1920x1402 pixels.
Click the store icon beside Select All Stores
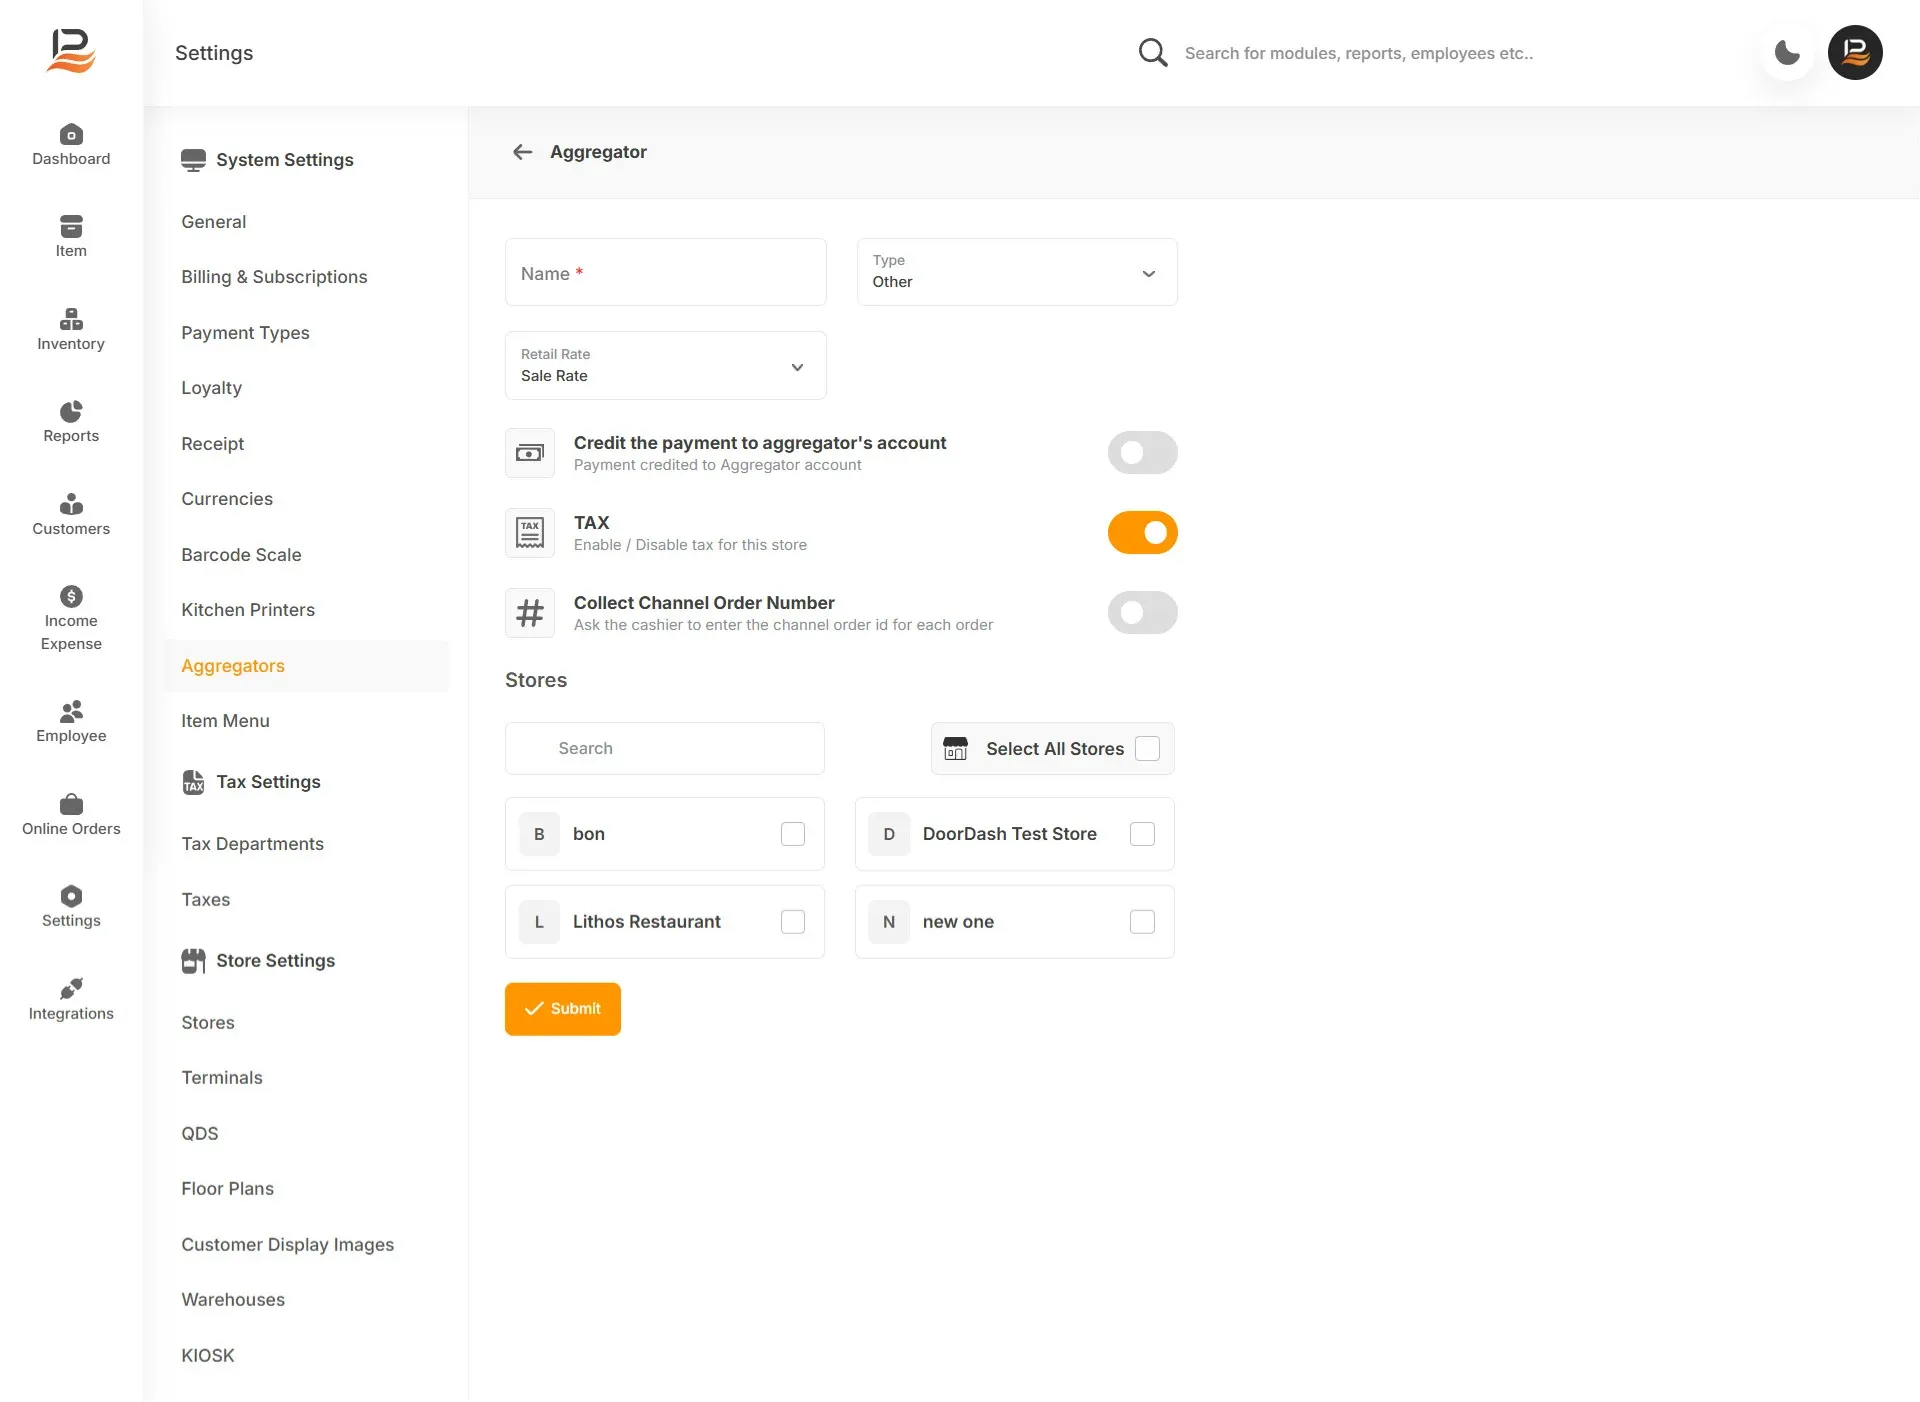click(x=956, y=749)
